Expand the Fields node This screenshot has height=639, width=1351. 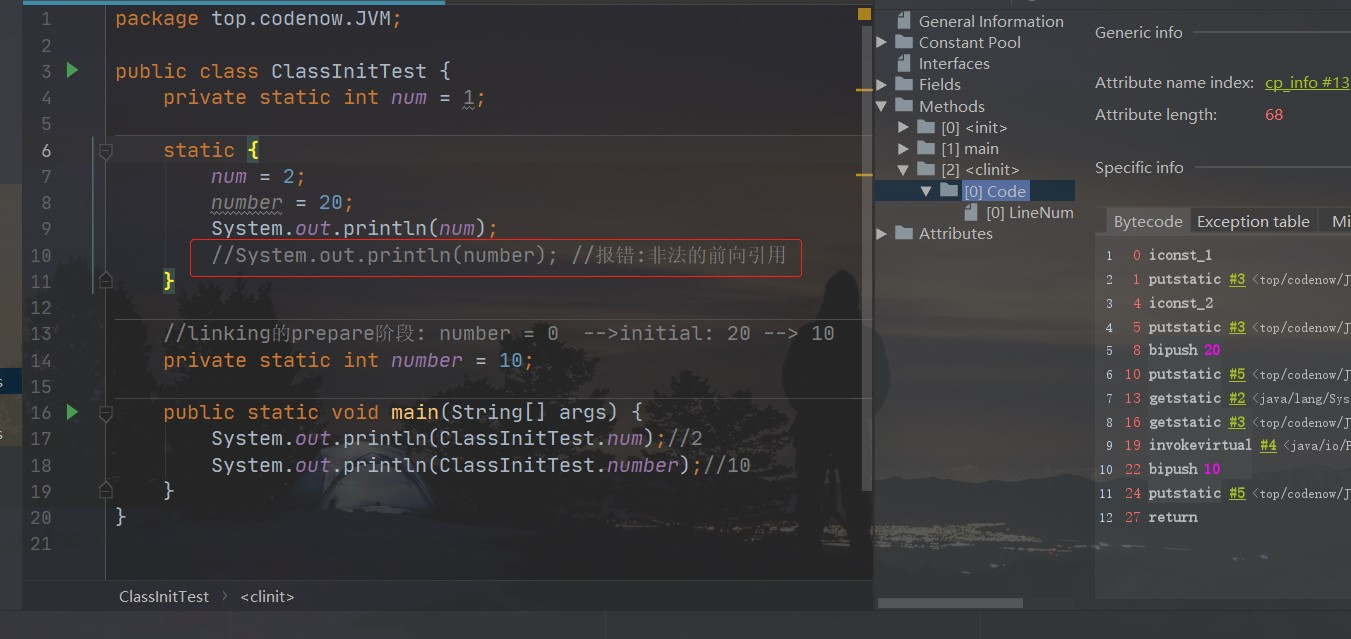(882, 84)
